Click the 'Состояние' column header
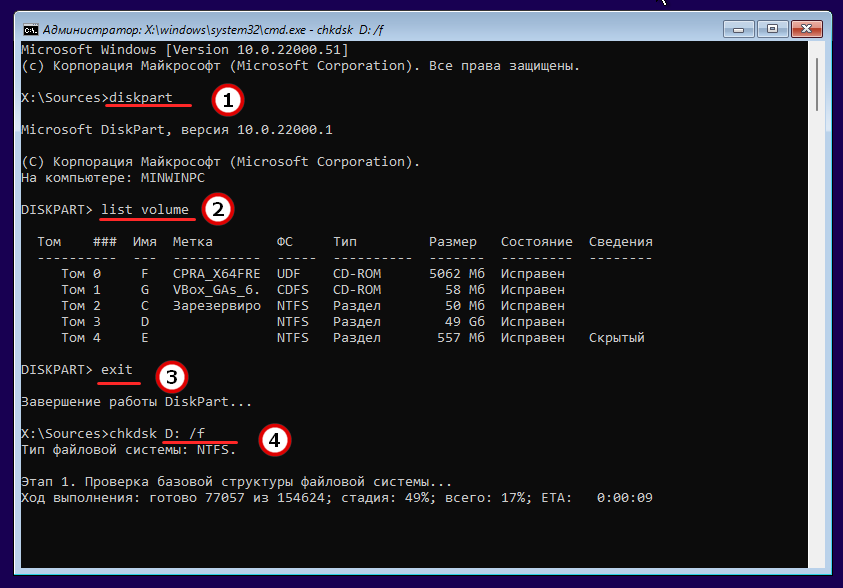This screenshot has height=588, width=843. click(537, 242)
